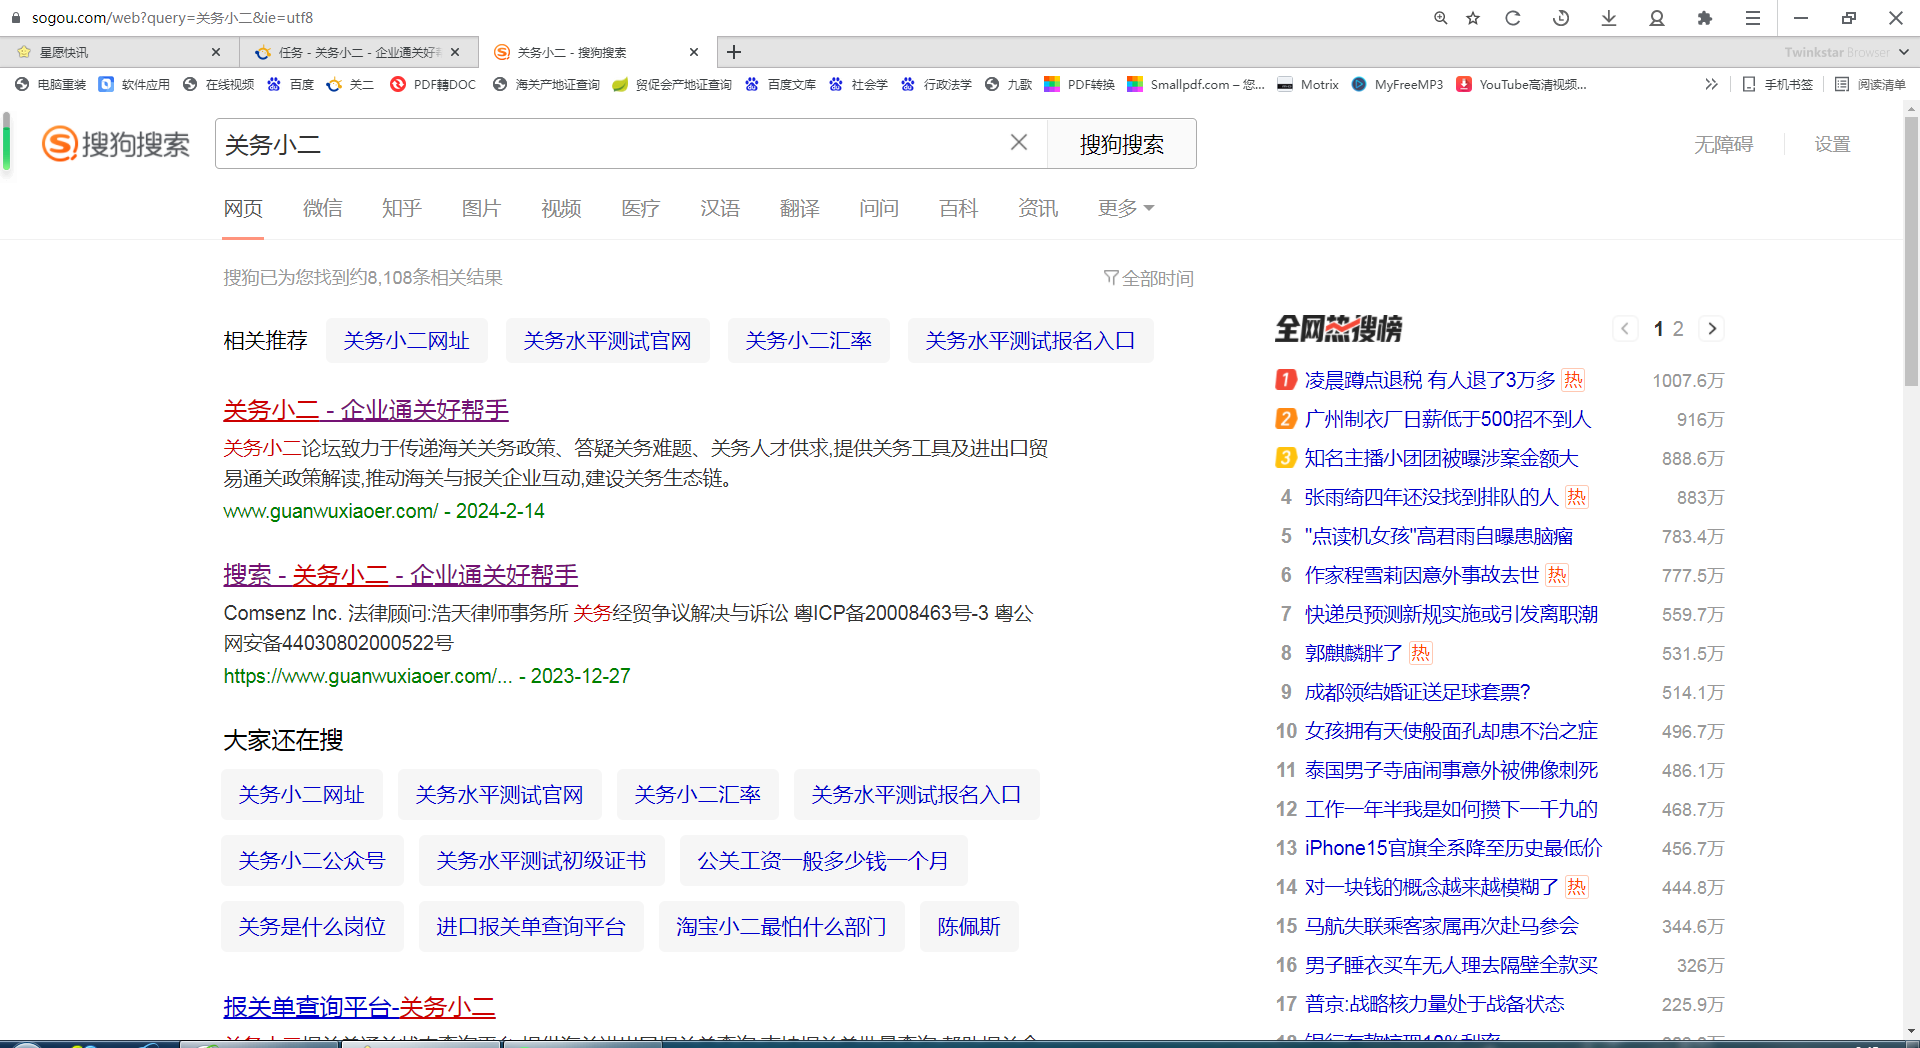Open downloads arrow icon in browser toolbar
The image size is (1920, 1048).
pyautogui.click(x=1609, y=18)
